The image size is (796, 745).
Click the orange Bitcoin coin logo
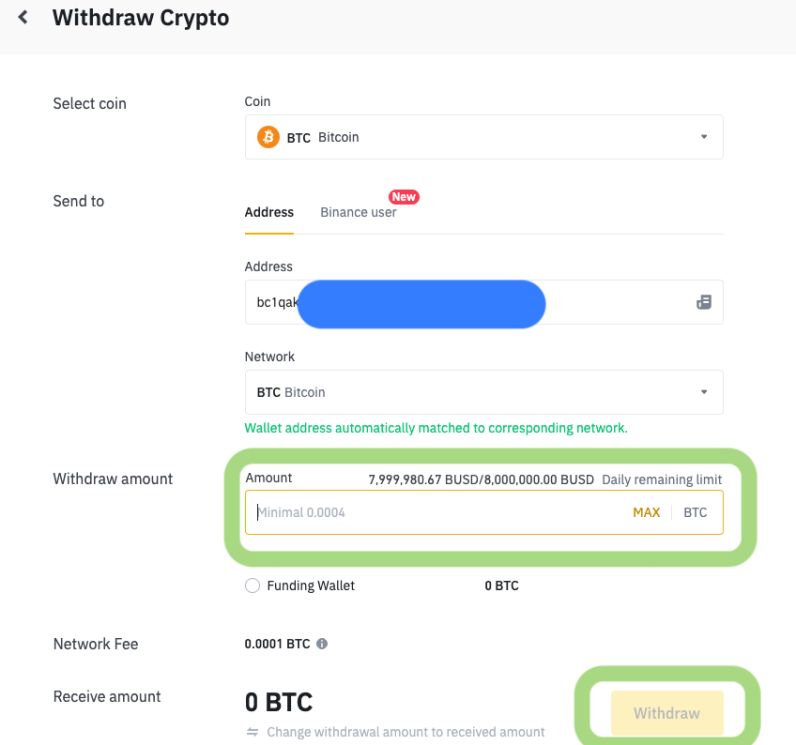point(268,137)
